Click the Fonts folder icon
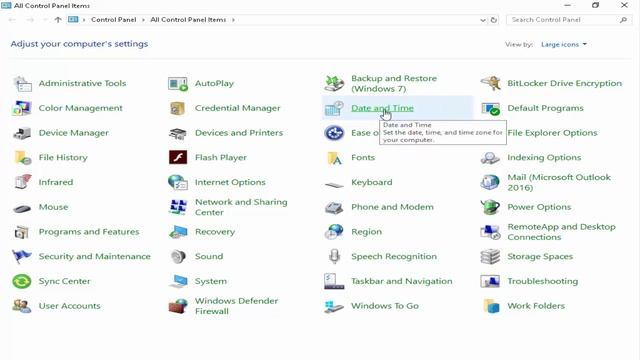Viewport: 640px width, 360px height. (334, 158)
